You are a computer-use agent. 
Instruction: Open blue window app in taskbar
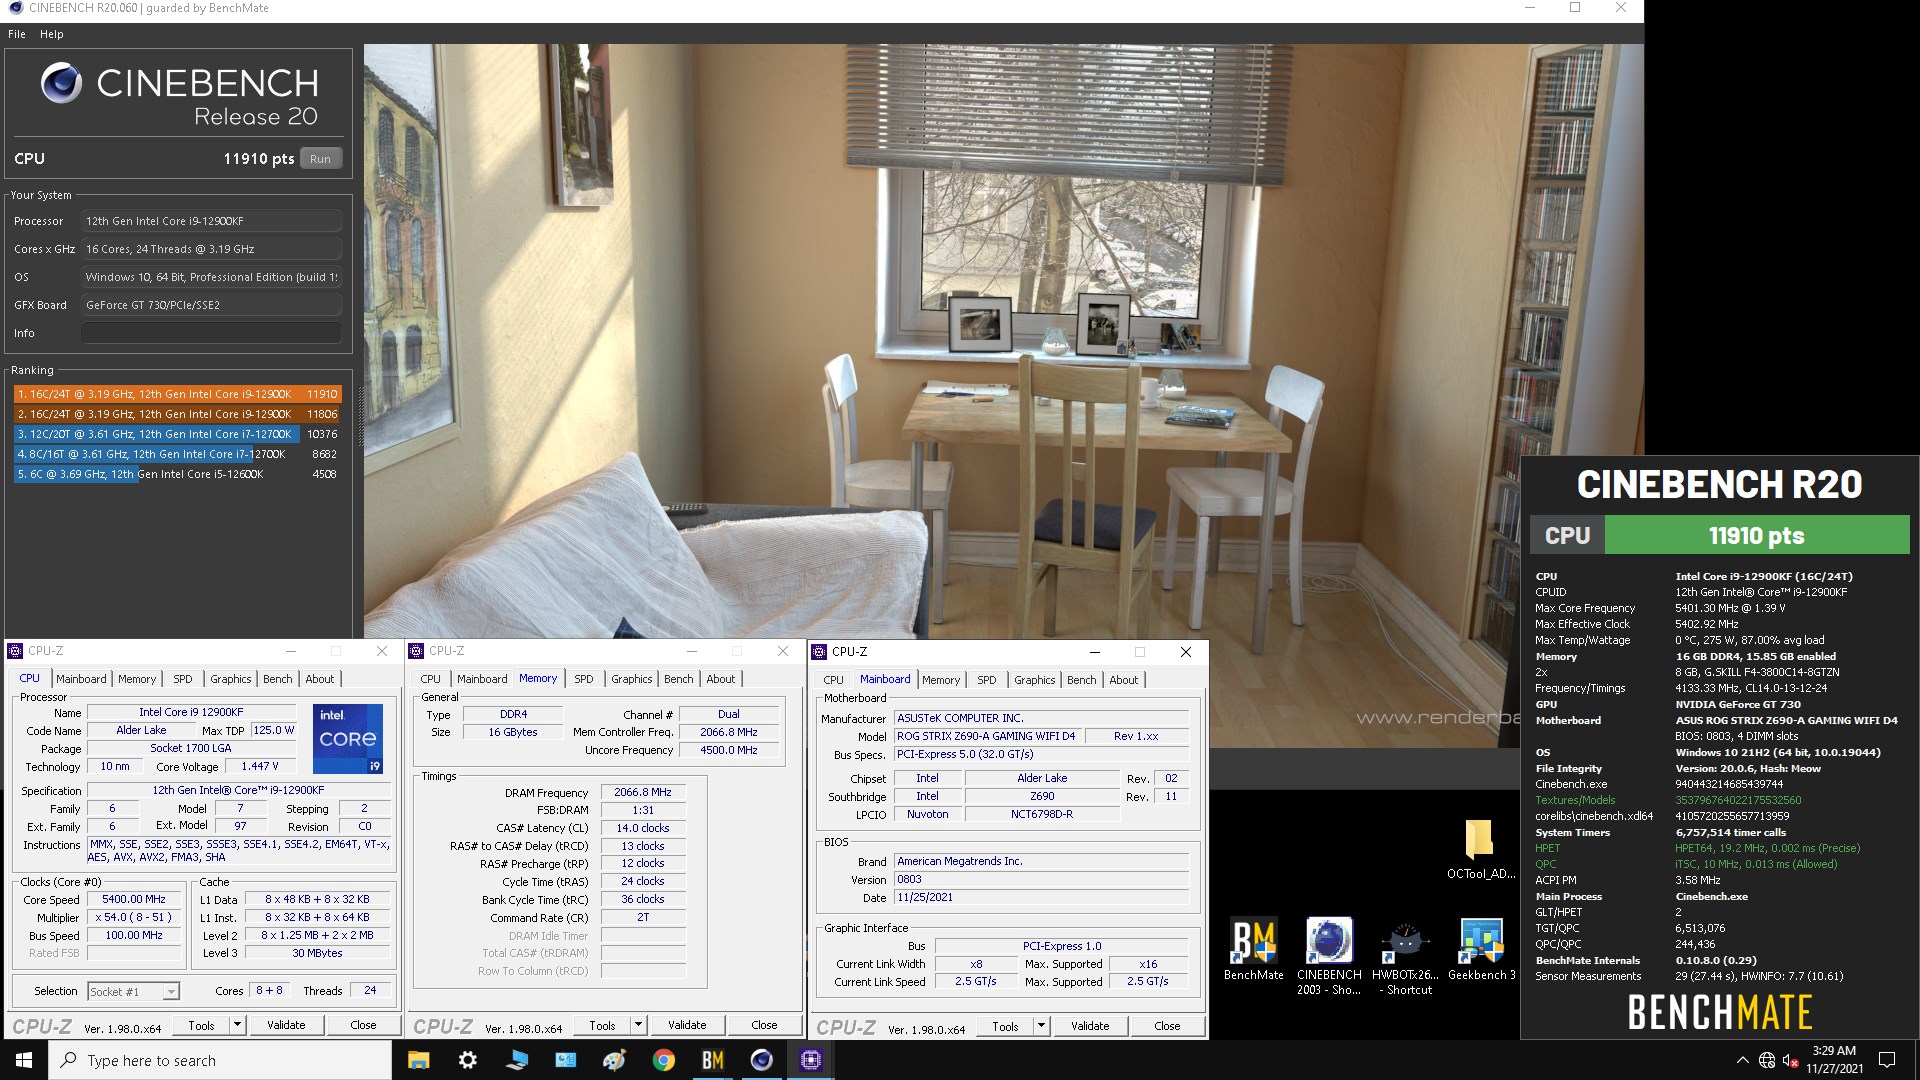coord(566,1060)
